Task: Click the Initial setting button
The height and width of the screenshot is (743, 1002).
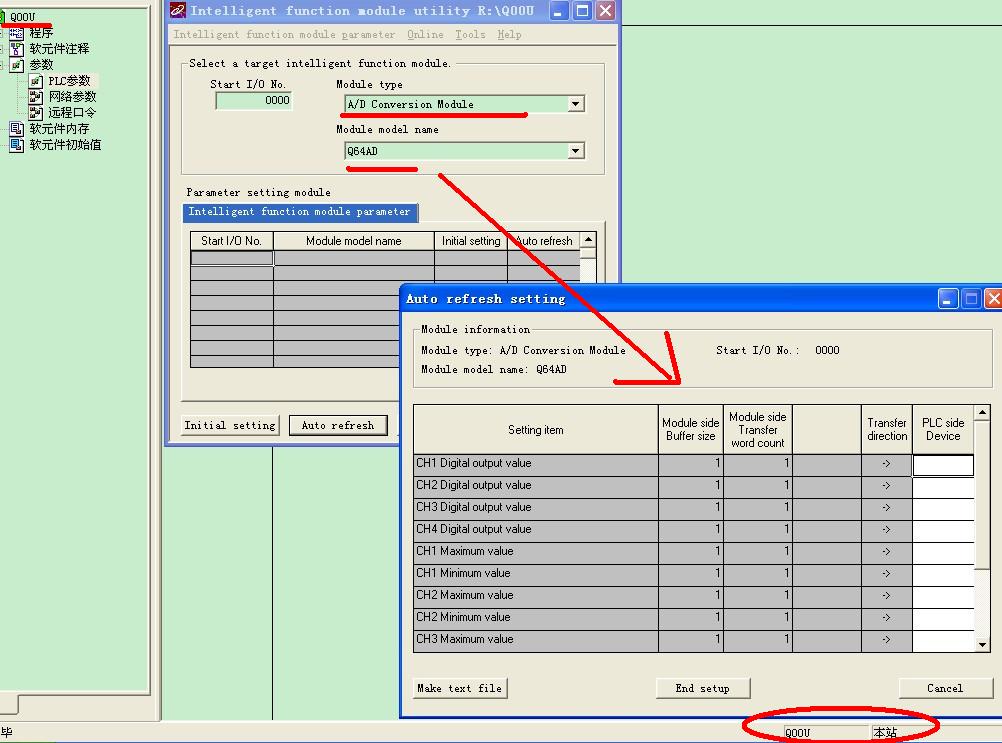Action: (x=230, y=426)
